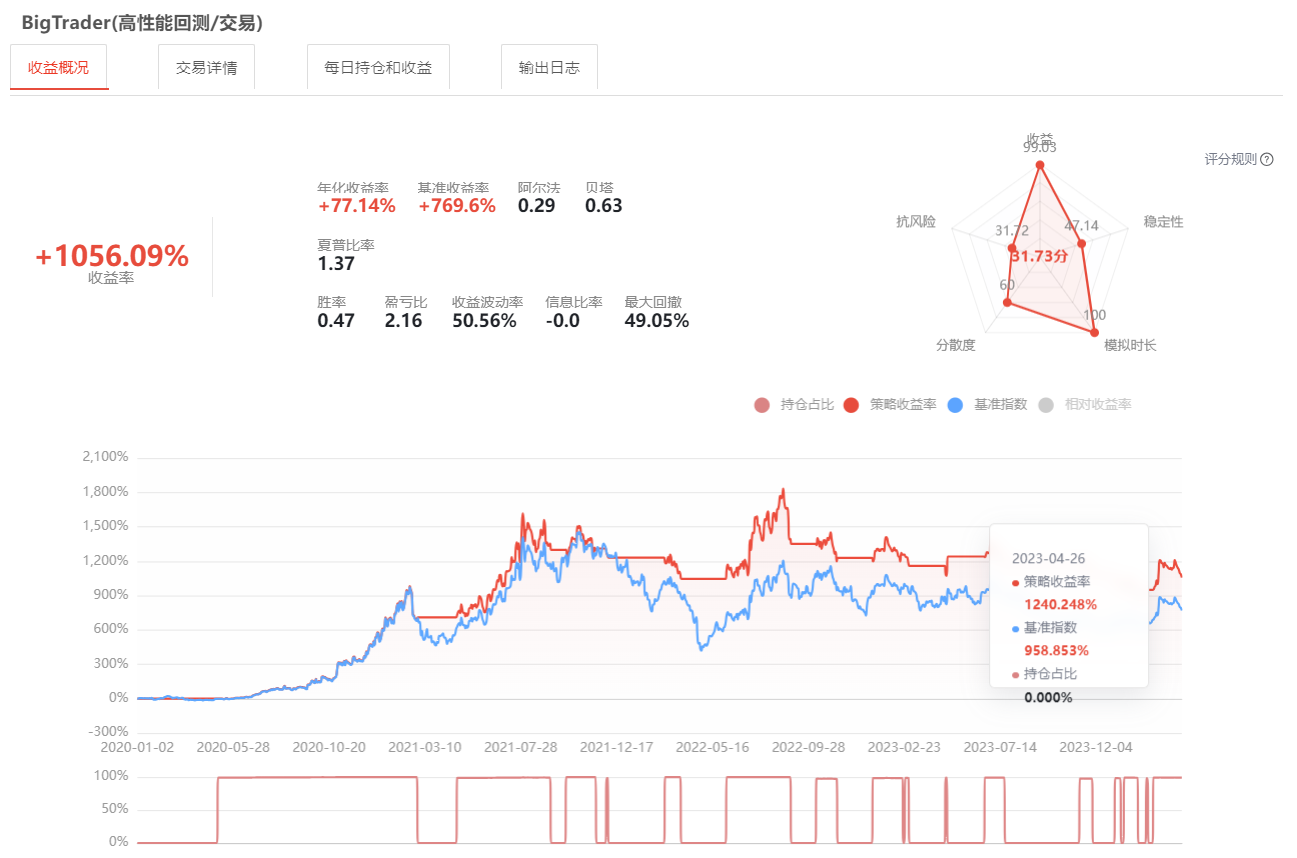This screenshot has width=1297, height=858.
Task: Toggle 持仓占比 series in chart legend
Action: click(x=795, y=405)
